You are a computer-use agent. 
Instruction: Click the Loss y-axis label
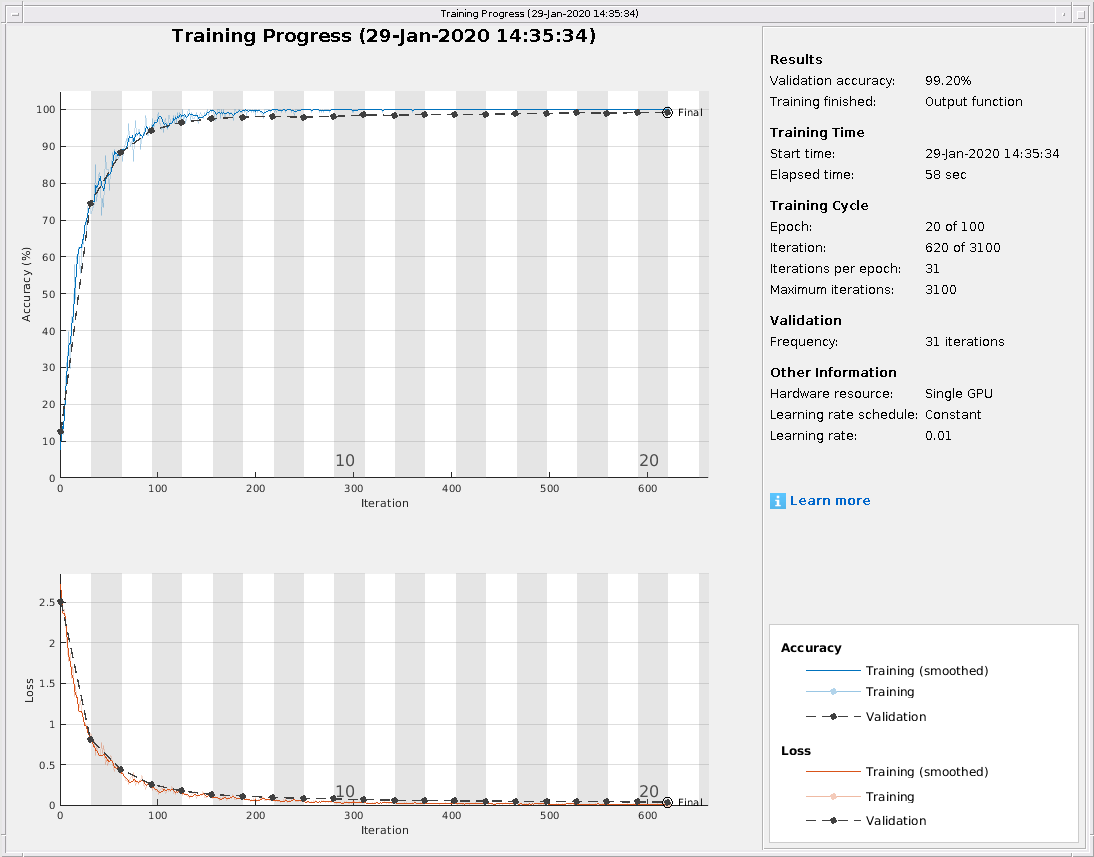click(29, 690)
